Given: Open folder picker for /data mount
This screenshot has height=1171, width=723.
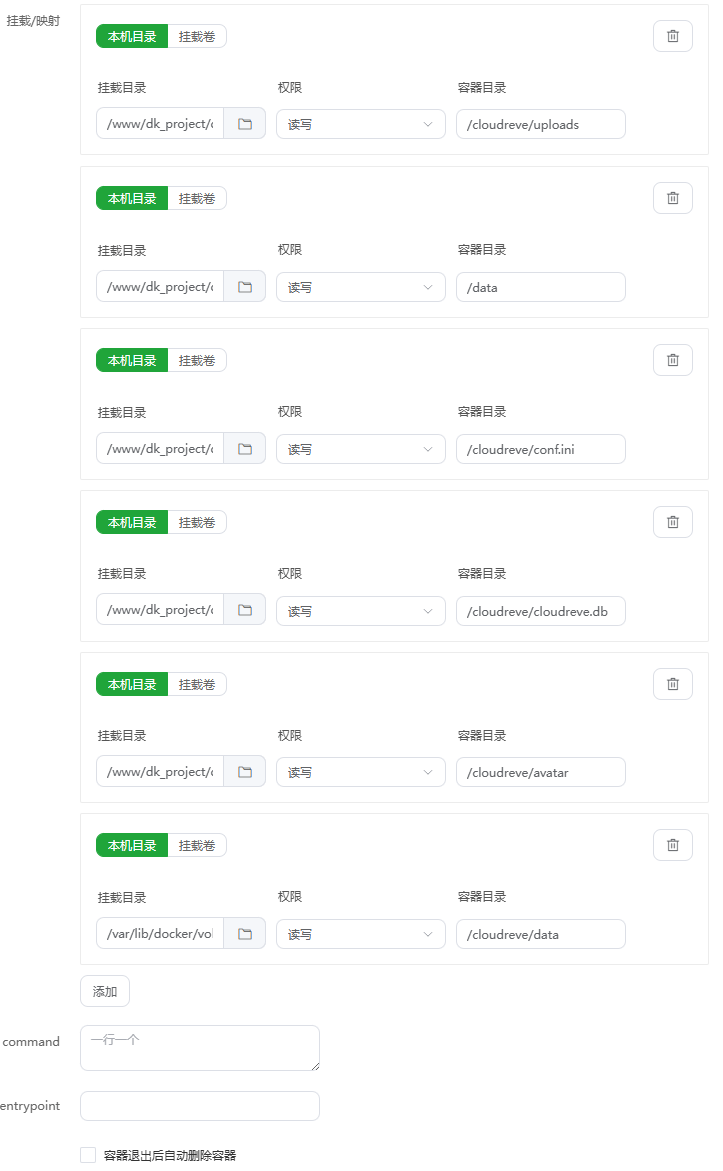Looking at the screenshot, I should (244, 287).
